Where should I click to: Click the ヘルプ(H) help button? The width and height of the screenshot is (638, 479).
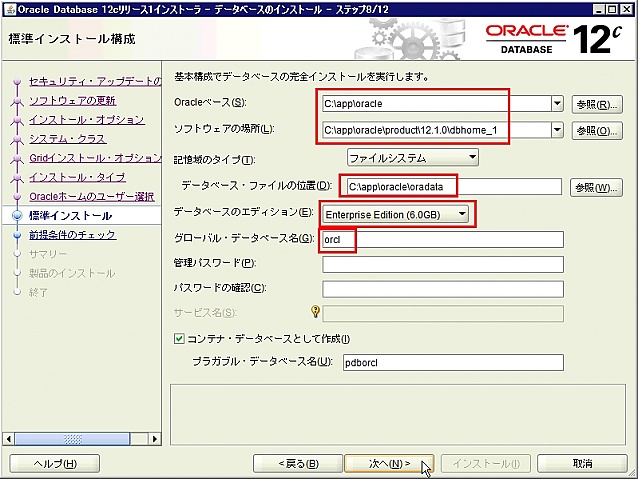coord(55,464)
